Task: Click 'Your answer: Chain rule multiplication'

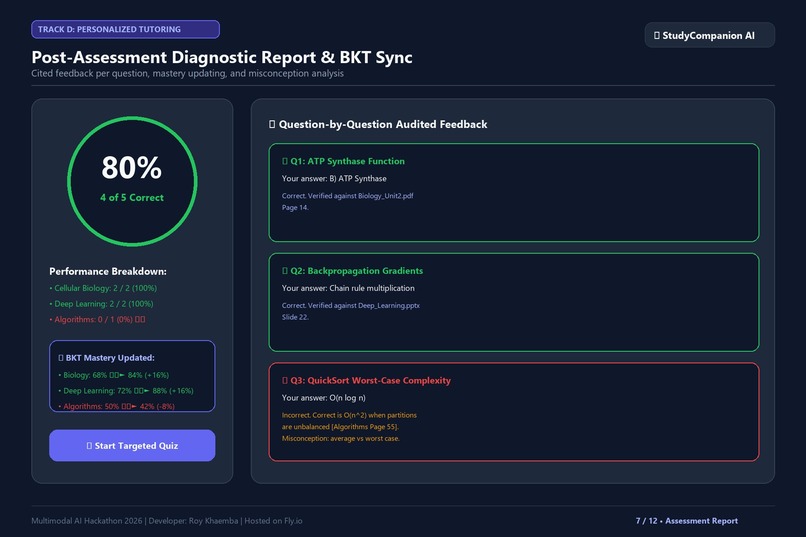Action: click(348, 288)
